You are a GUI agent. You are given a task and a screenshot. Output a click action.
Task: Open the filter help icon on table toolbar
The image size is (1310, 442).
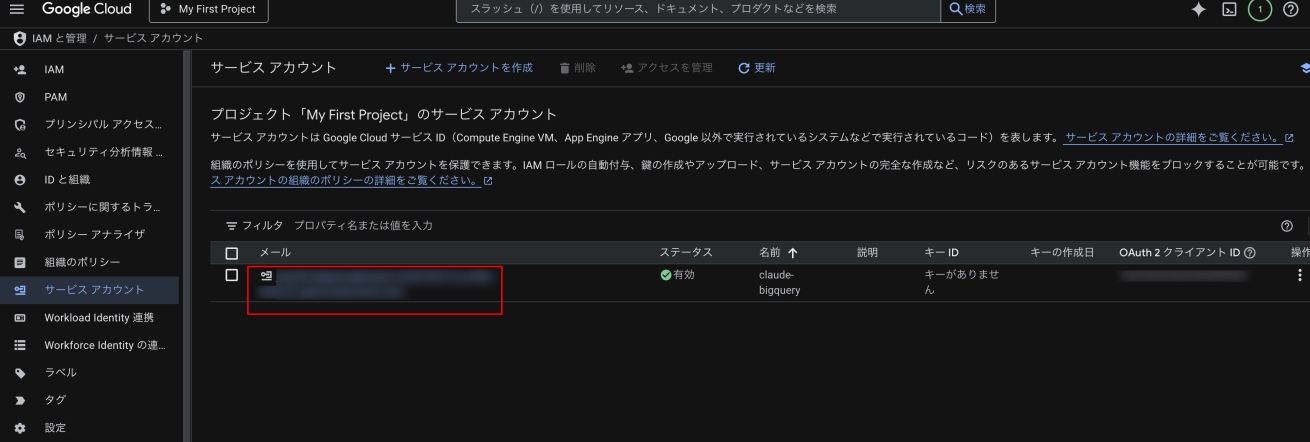coord(1286,226)
